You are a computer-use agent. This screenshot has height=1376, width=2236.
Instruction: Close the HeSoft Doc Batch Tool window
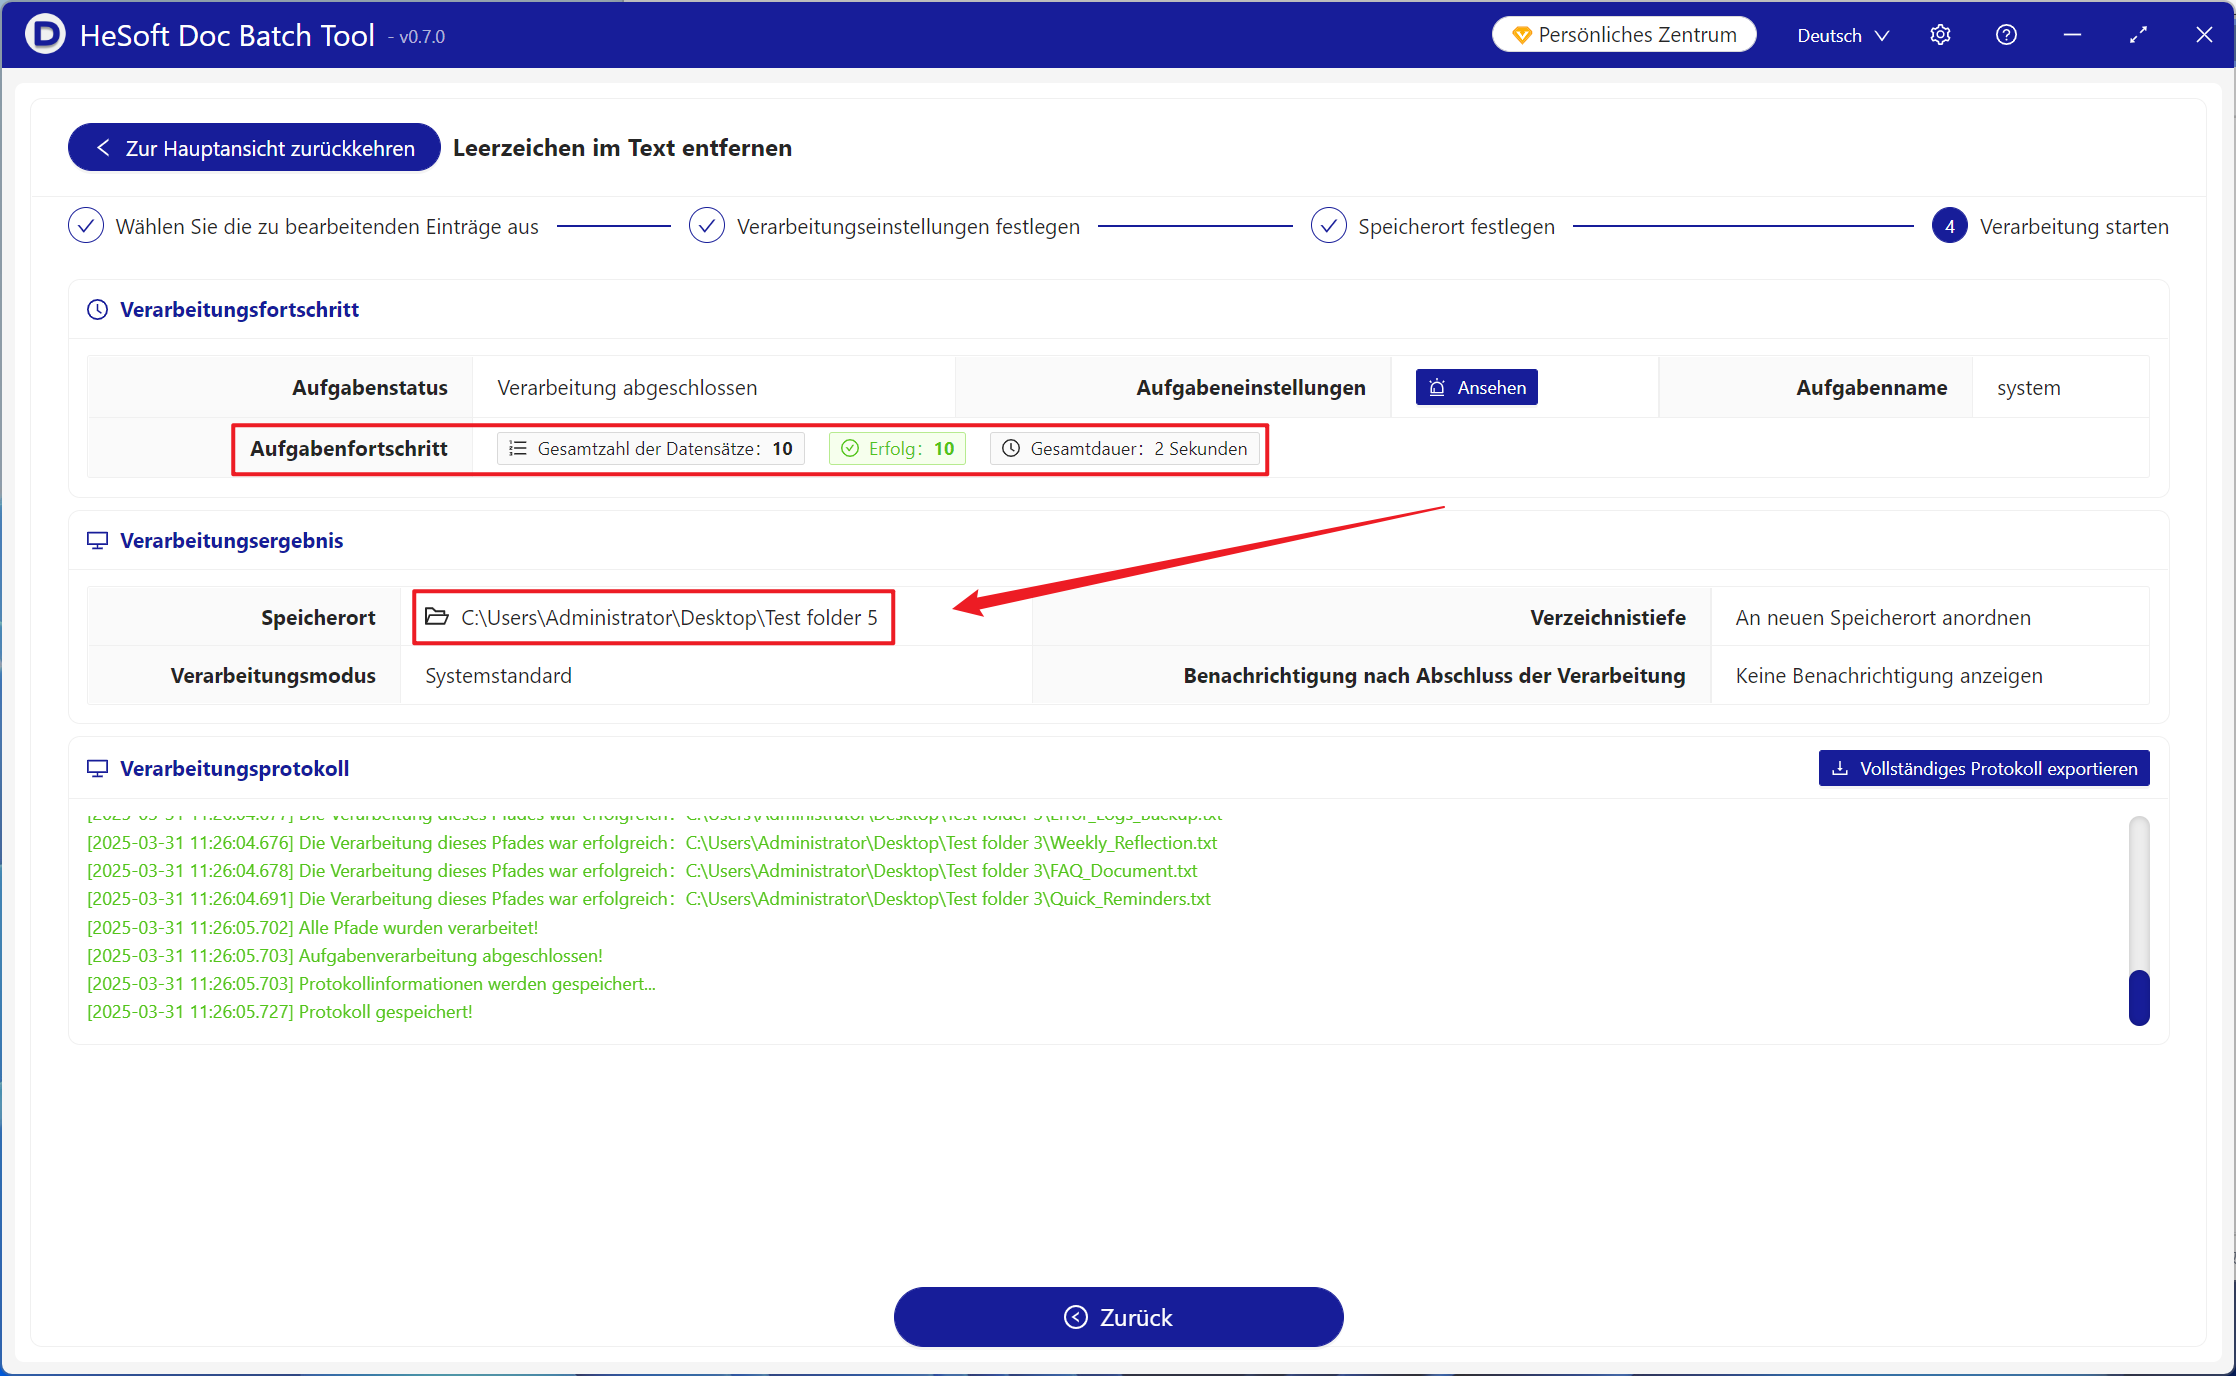coord(2204,35)
